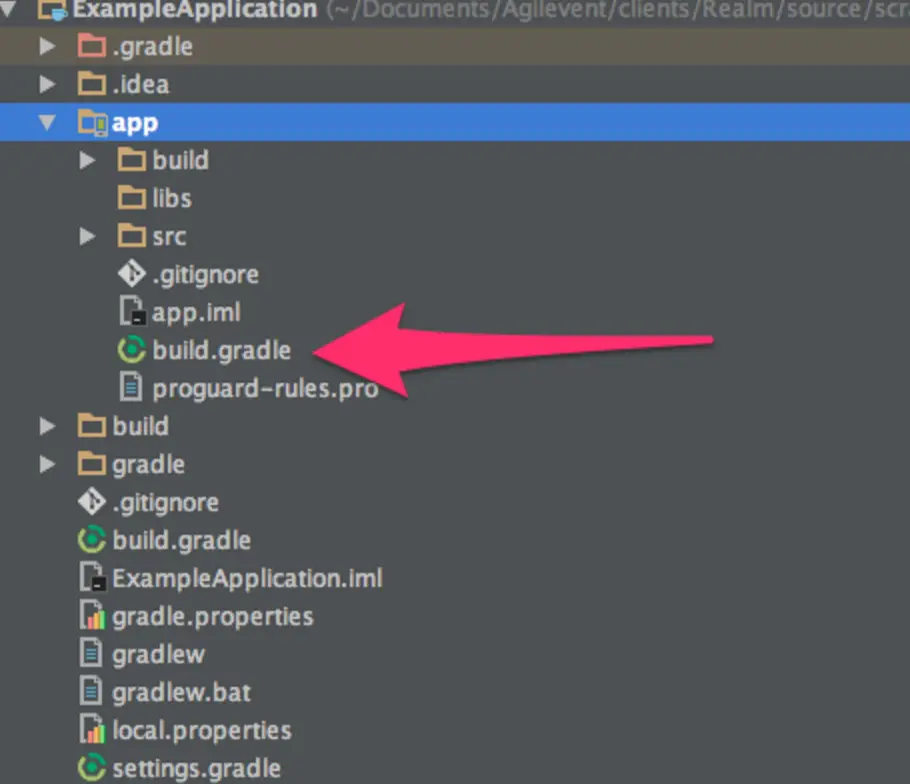The height and width of the screenshot is (784, 910).
Task: Expand the .gradle folder
Action: pyautogui.click(x=46, y=46)
